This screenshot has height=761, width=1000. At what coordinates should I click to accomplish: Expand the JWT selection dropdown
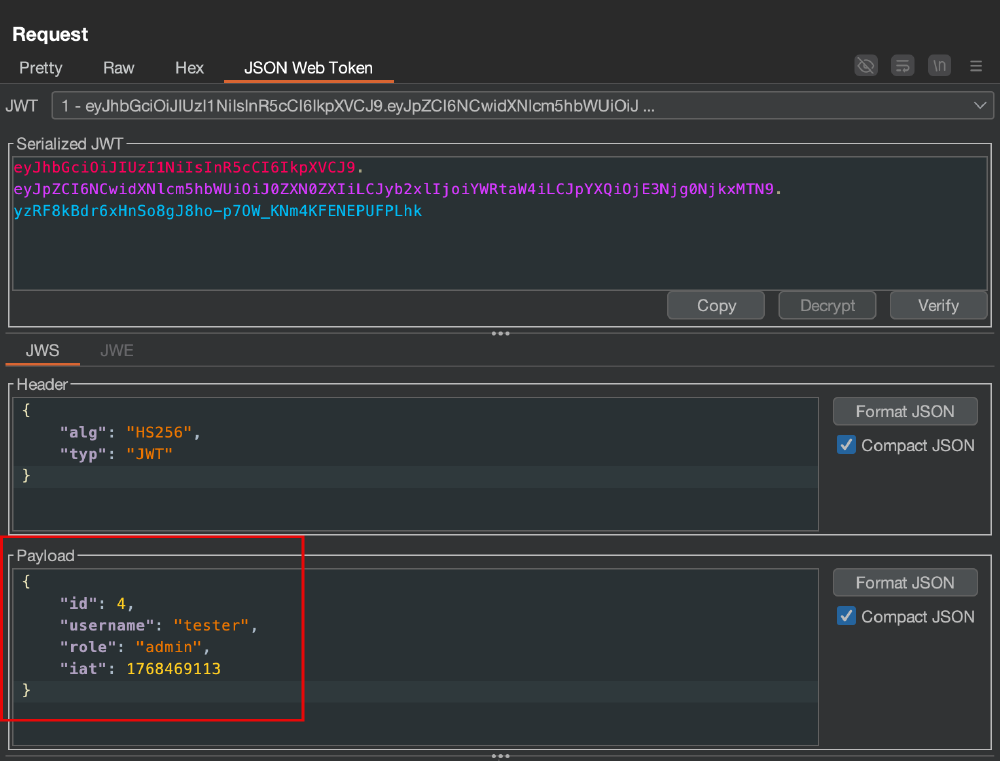pyautogui.click(x=522, y=106)
